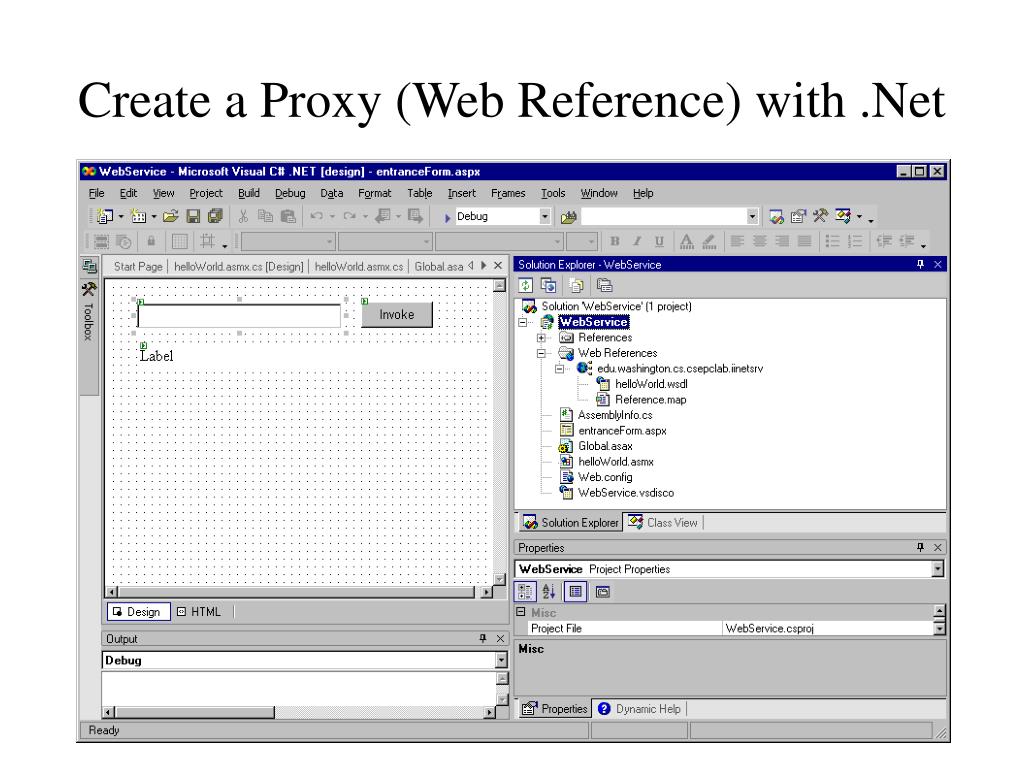Click the designer horizontal scrollbar
Image resolution: width=1024 pixels, height=768 pixels.
tap(299, 592)
